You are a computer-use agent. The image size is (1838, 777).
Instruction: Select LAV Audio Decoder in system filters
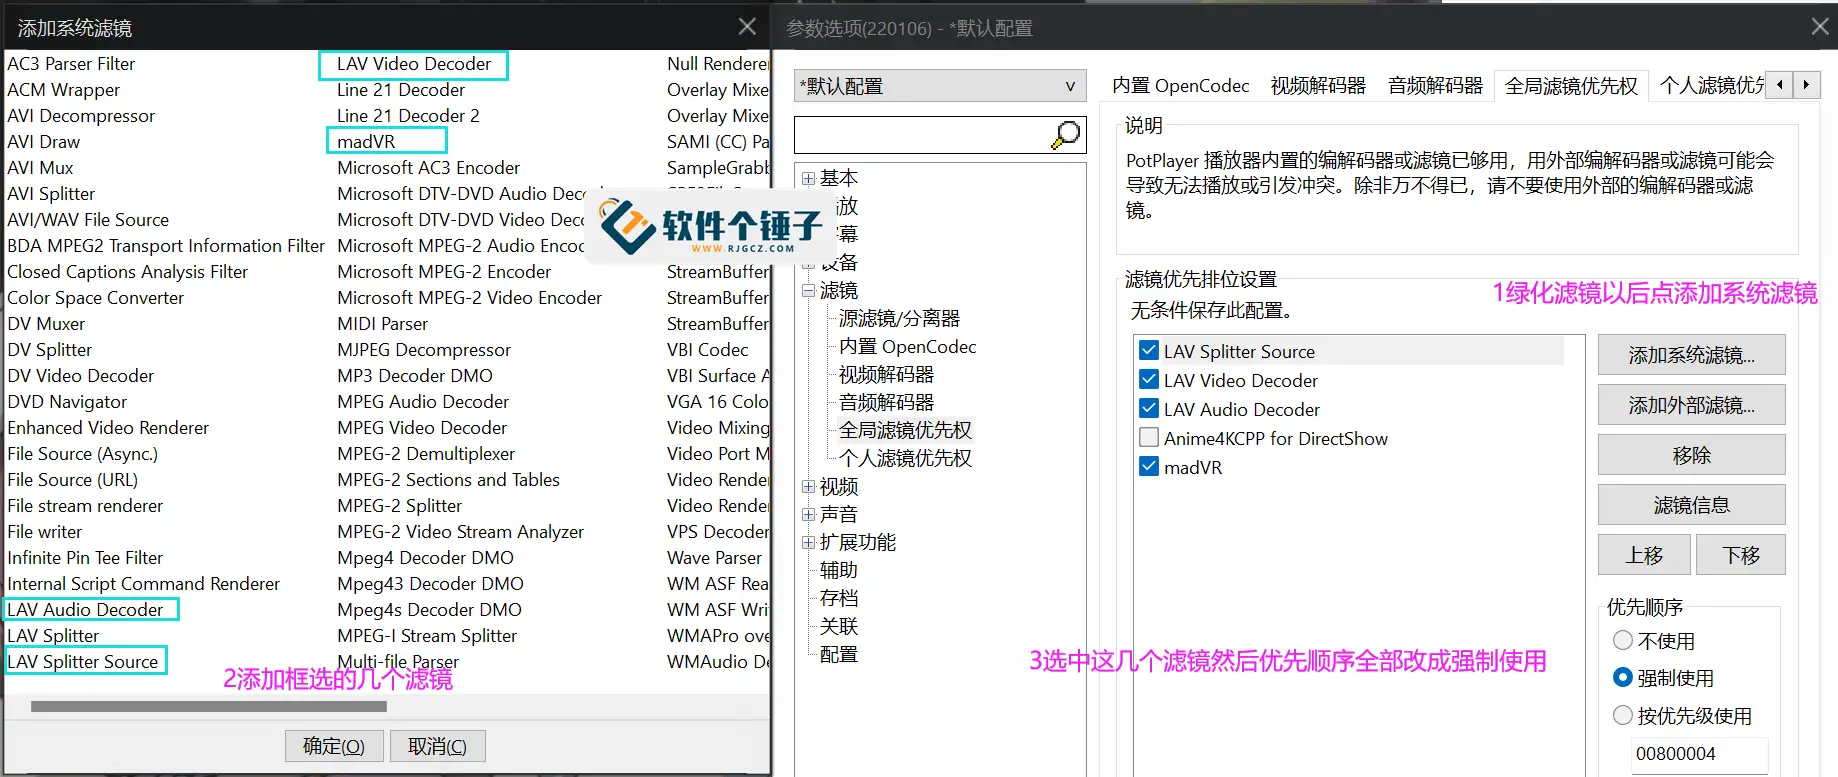tap(85, 610)
